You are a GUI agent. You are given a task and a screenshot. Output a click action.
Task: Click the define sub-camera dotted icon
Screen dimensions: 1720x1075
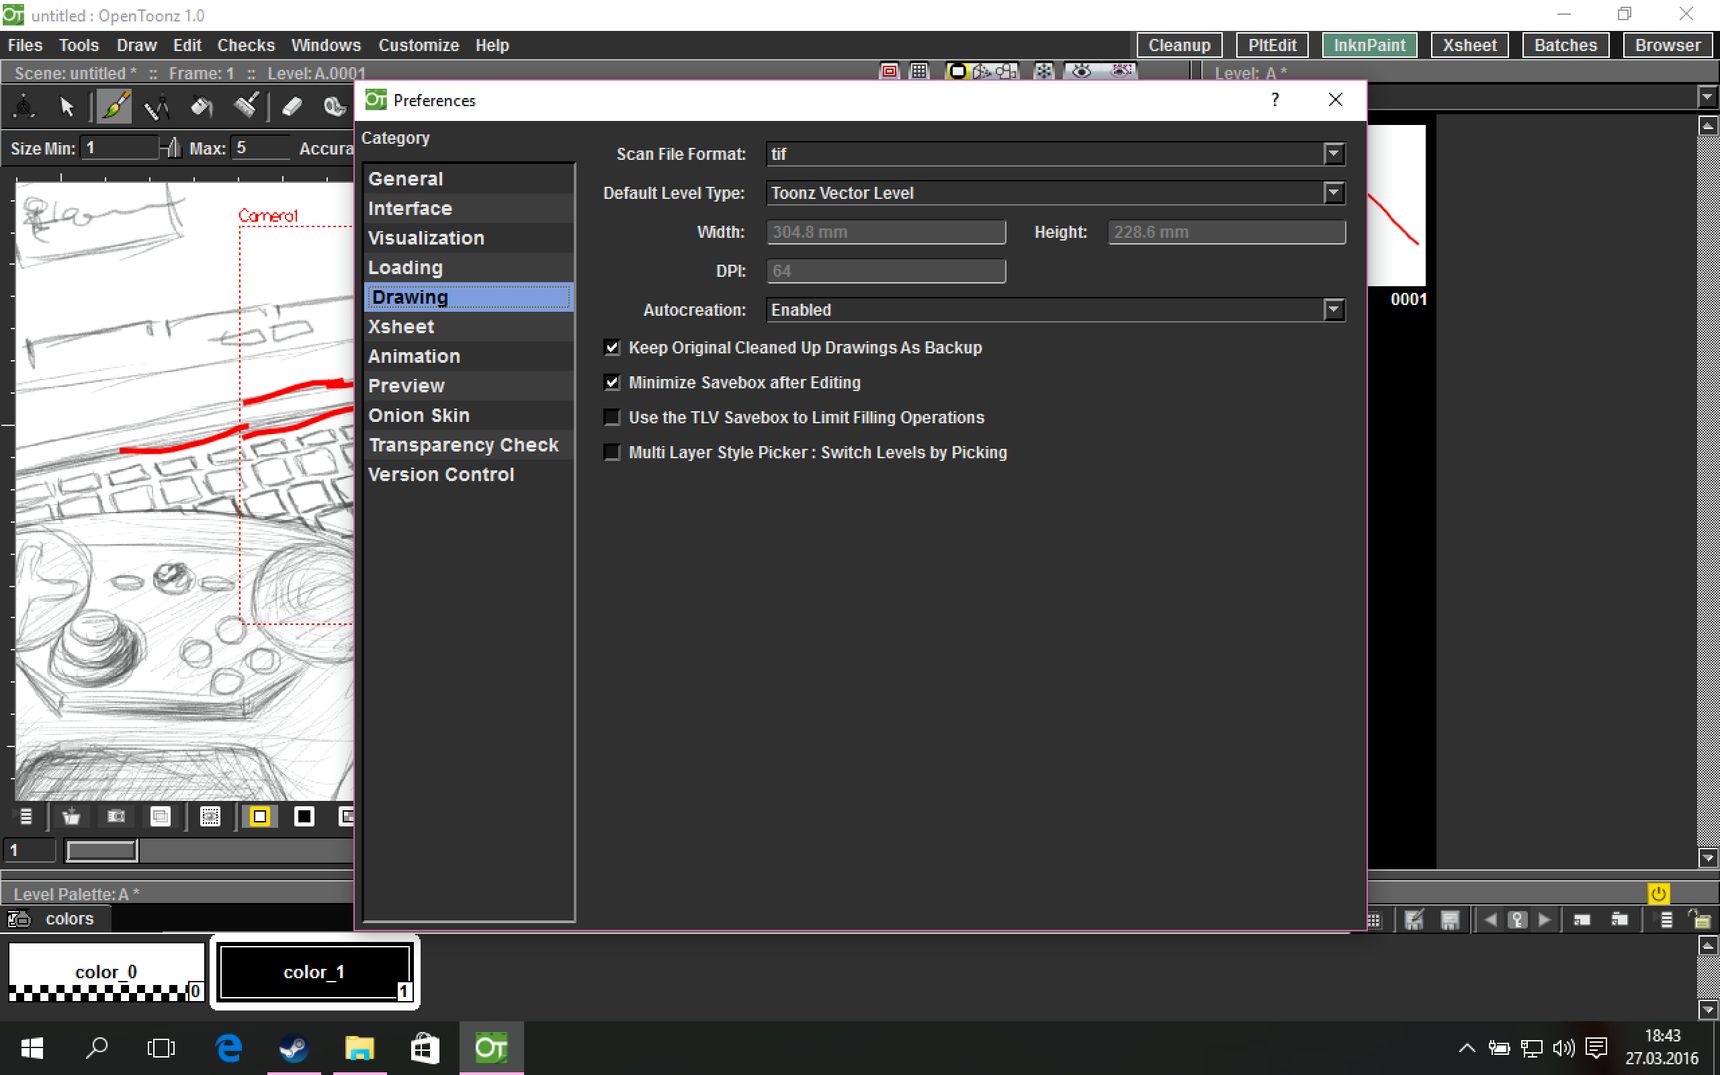pos(210,817)
